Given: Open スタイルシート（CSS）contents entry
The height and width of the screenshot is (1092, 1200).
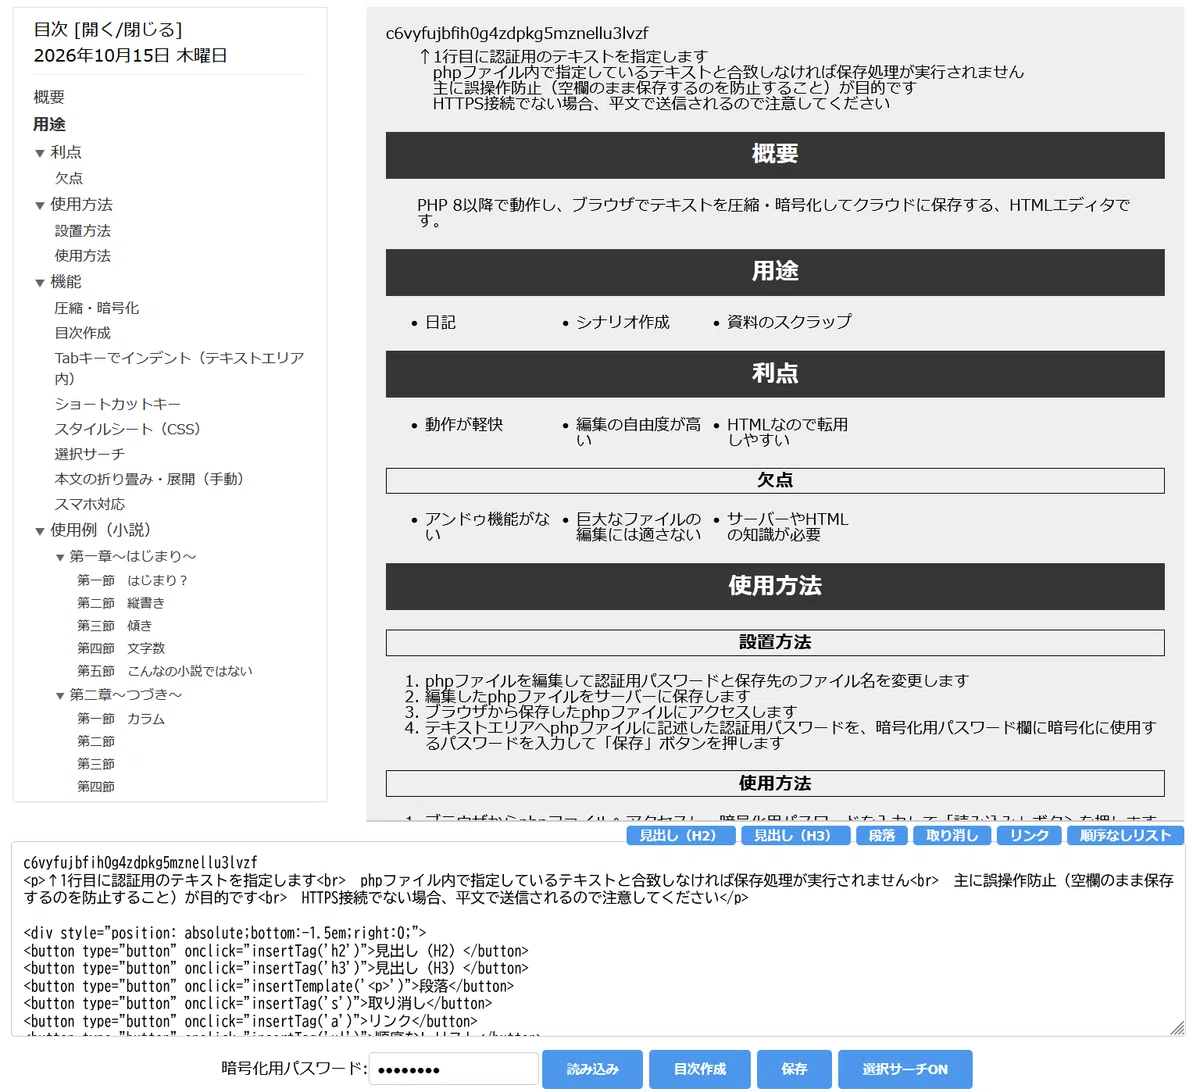Looking at the screenshot, I should pyautogui.click(x=128, y=429).
